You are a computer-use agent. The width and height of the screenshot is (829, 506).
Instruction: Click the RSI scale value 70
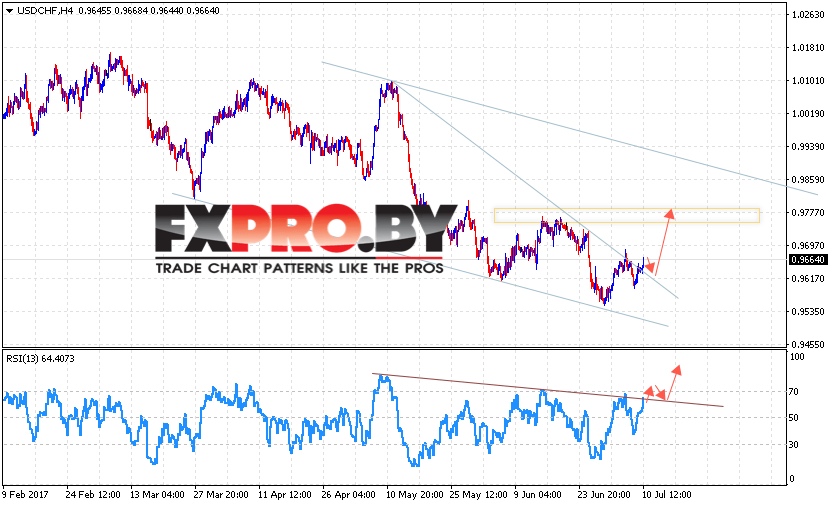coord(794,392)
